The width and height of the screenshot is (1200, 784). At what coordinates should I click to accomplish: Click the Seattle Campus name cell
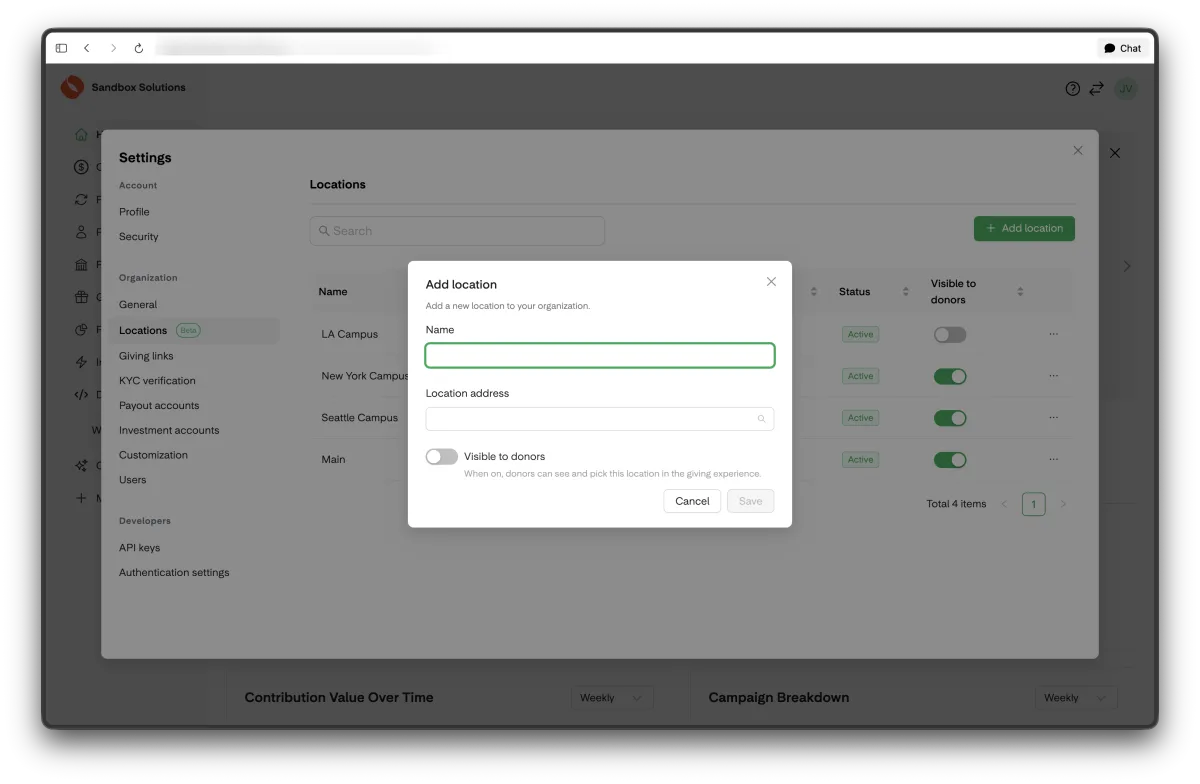pyautogui.click(x=360, y=418)
